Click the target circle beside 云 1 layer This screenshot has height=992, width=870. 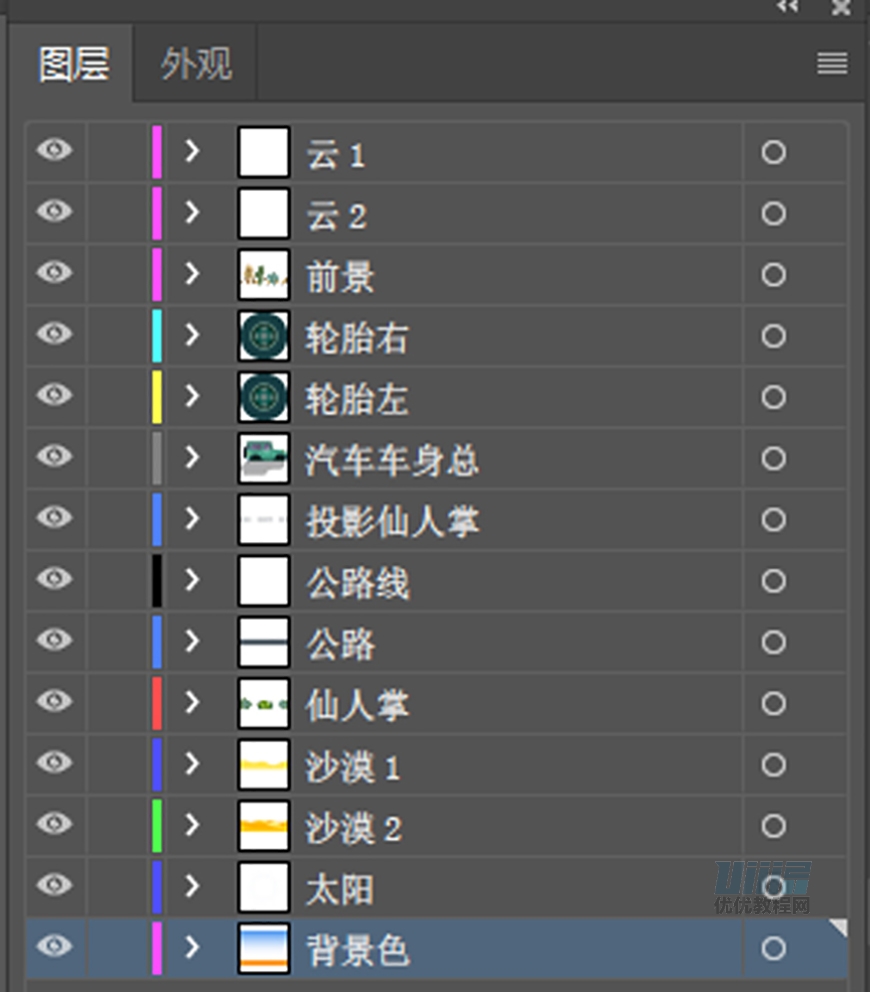coord(772,152)
